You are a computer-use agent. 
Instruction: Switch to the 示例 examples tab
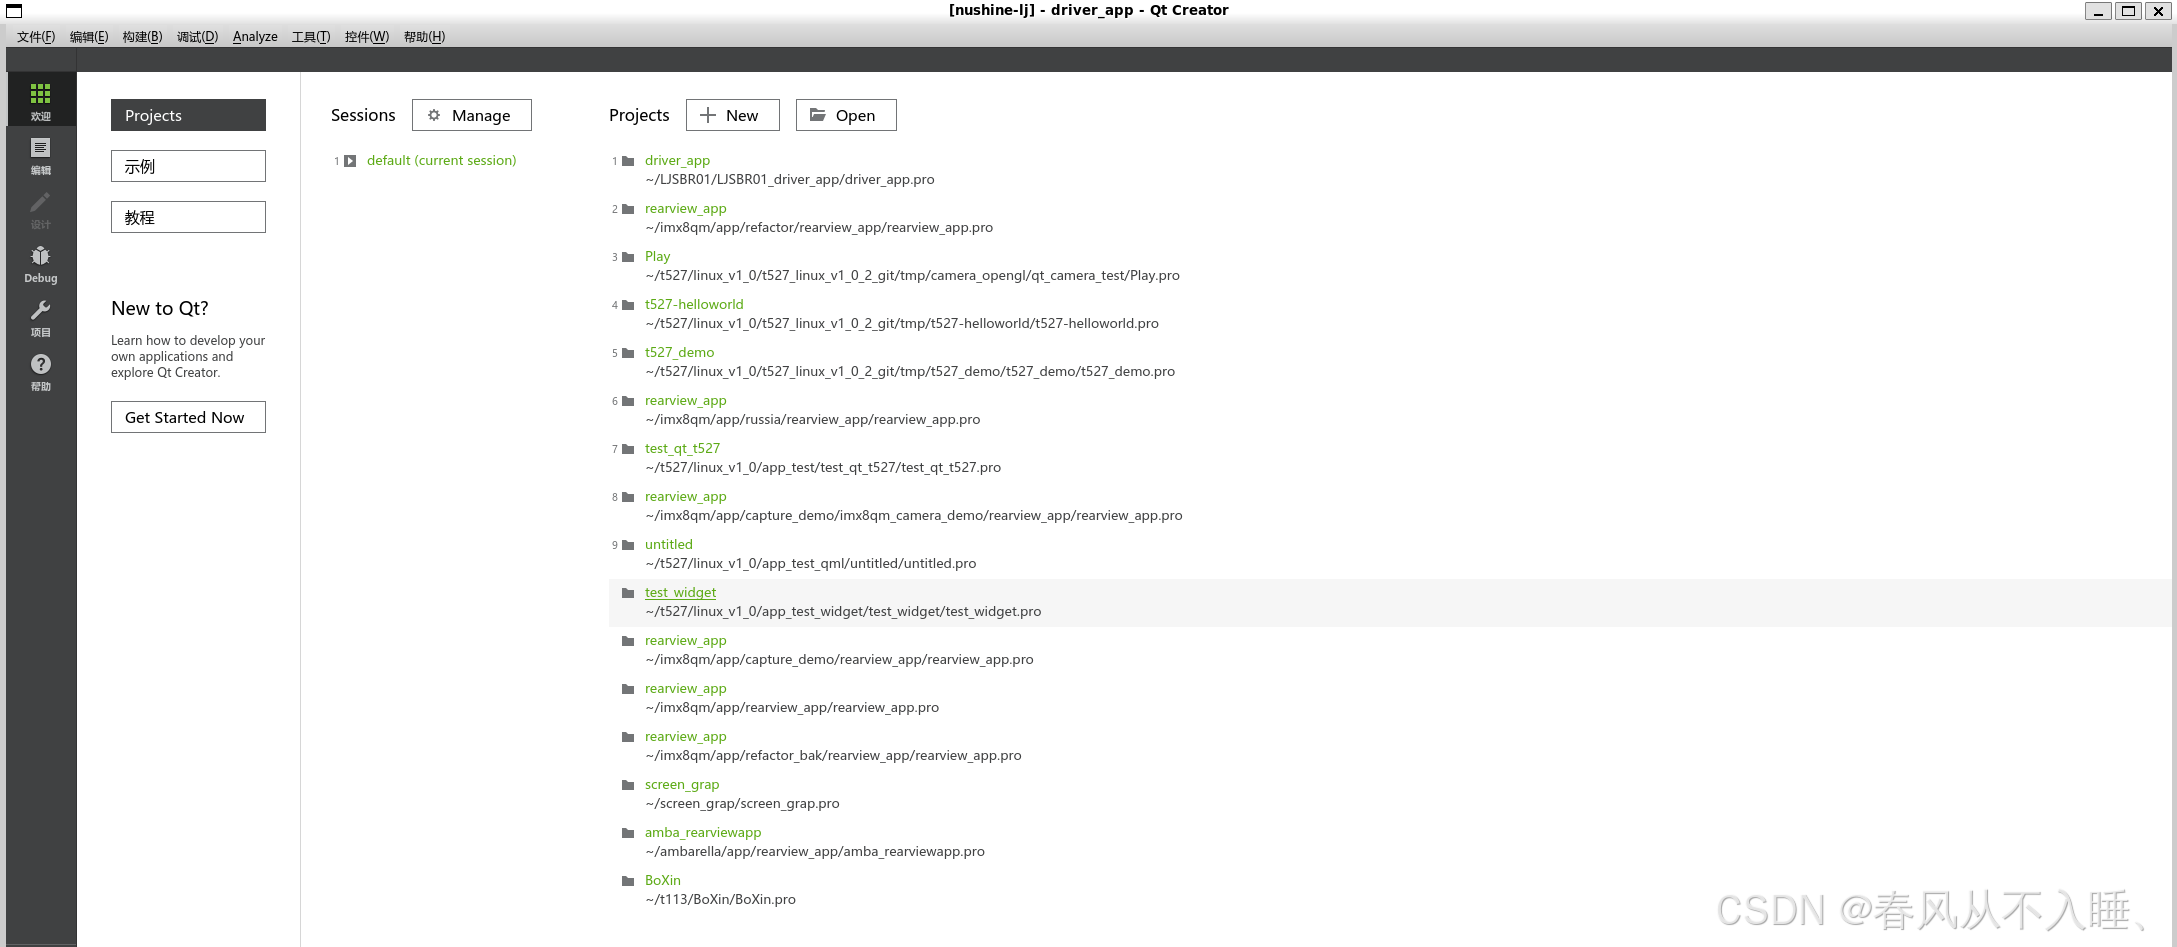coord(188,166)
